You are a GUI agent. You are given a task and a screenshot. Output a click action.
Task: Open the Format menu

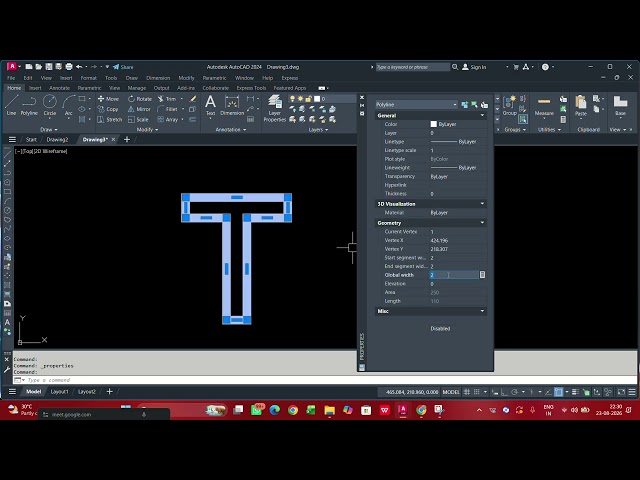pos(88,78)
